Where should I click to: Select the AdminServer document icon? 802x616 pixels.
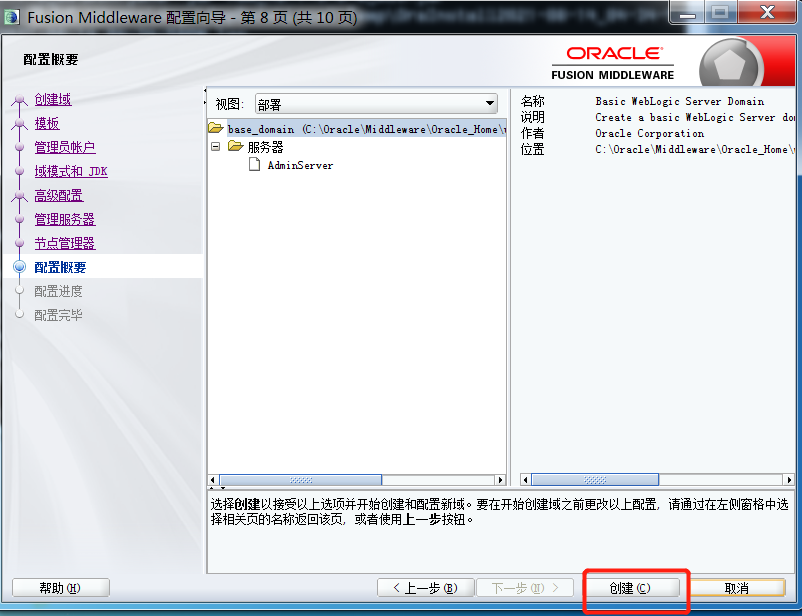click(x=254, y=164)
